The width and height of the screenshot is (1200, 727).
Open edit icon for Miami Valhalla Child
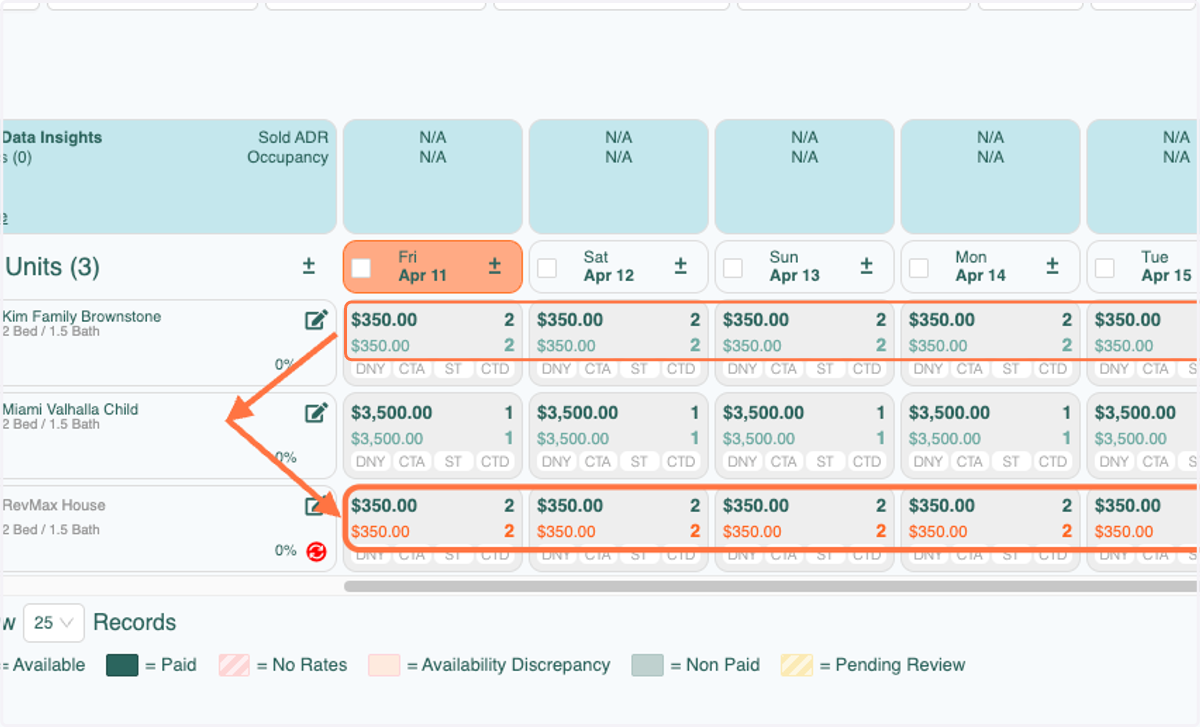coord(316,412)
